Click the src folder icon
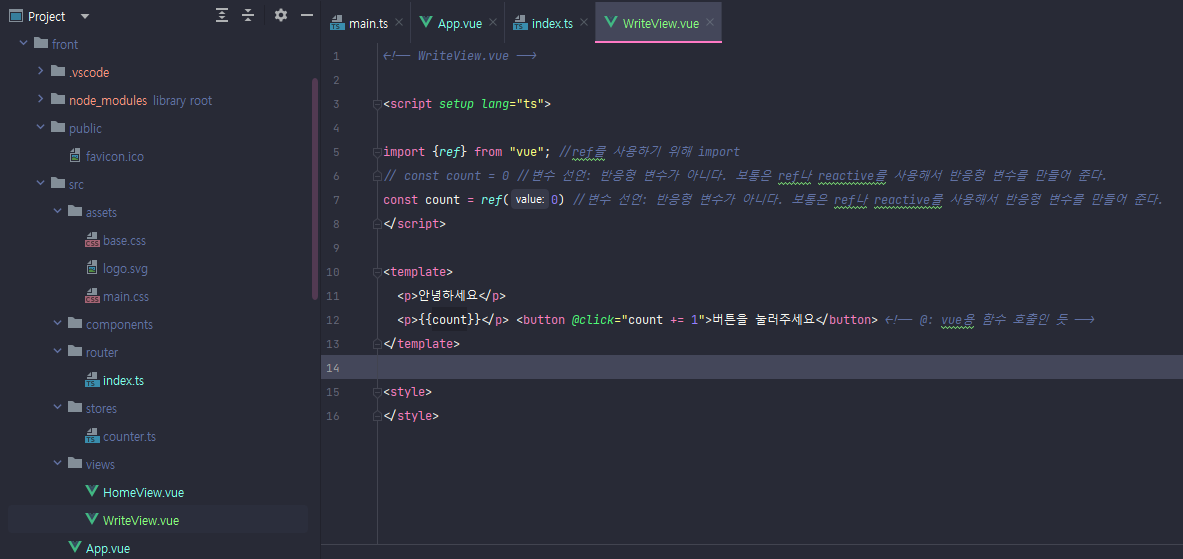 (58, 183)
